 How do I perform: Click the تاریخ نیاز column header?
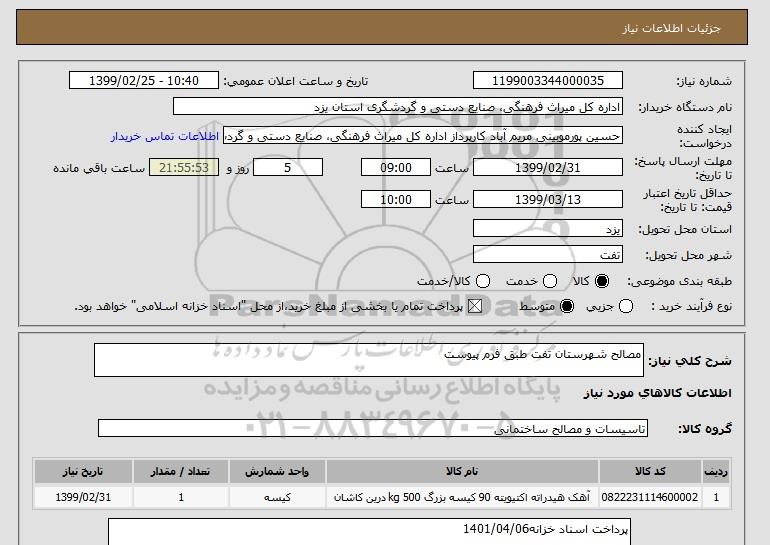point(83,471)
